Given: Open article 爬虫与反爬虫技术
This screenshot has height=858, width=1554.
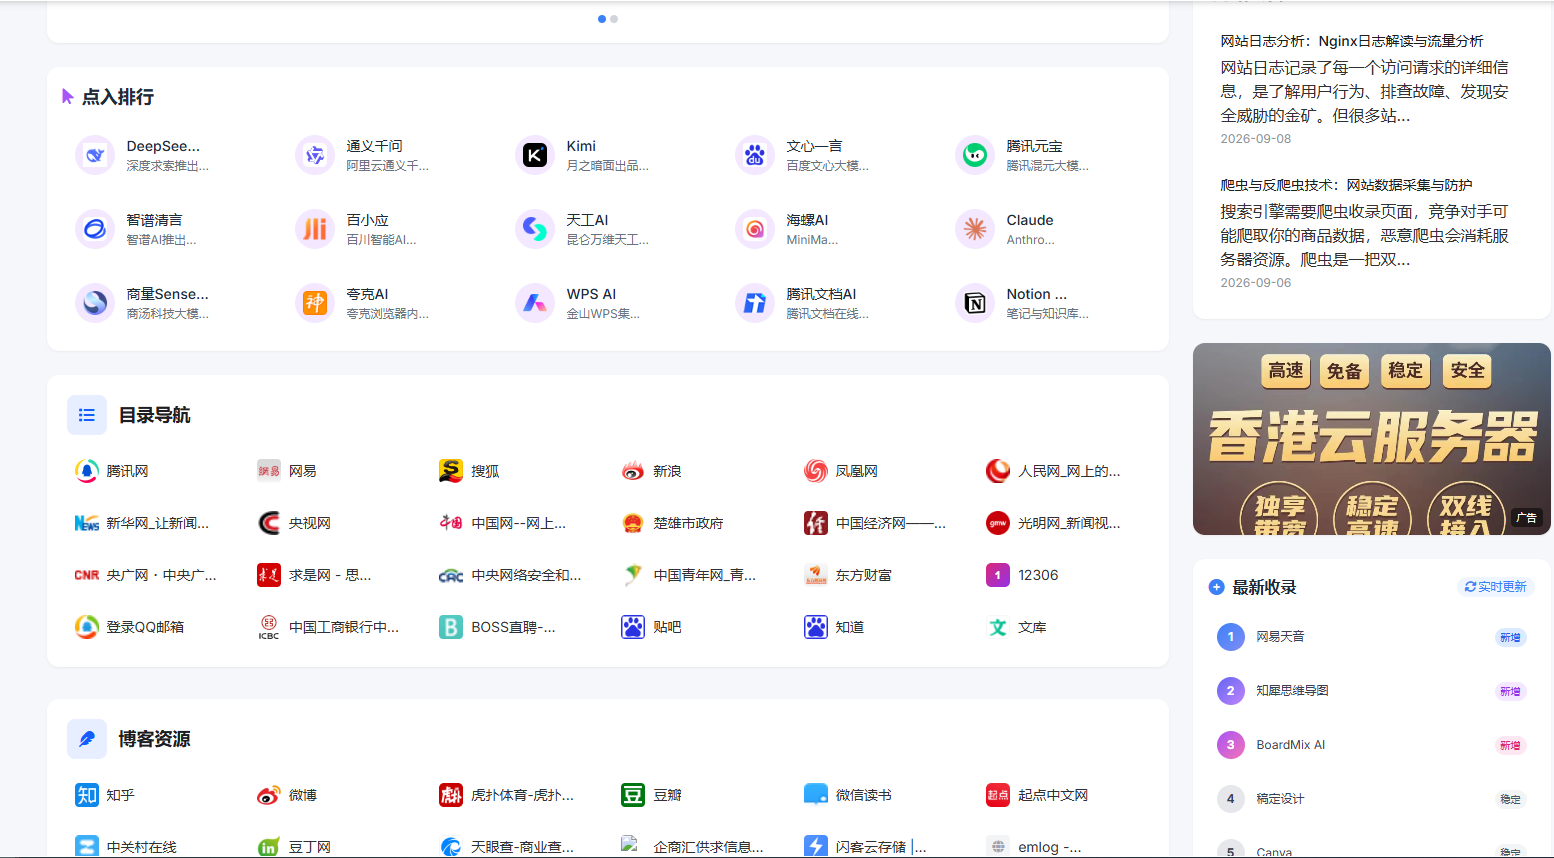Looking at the screenshot, I should click(1346, 185).
